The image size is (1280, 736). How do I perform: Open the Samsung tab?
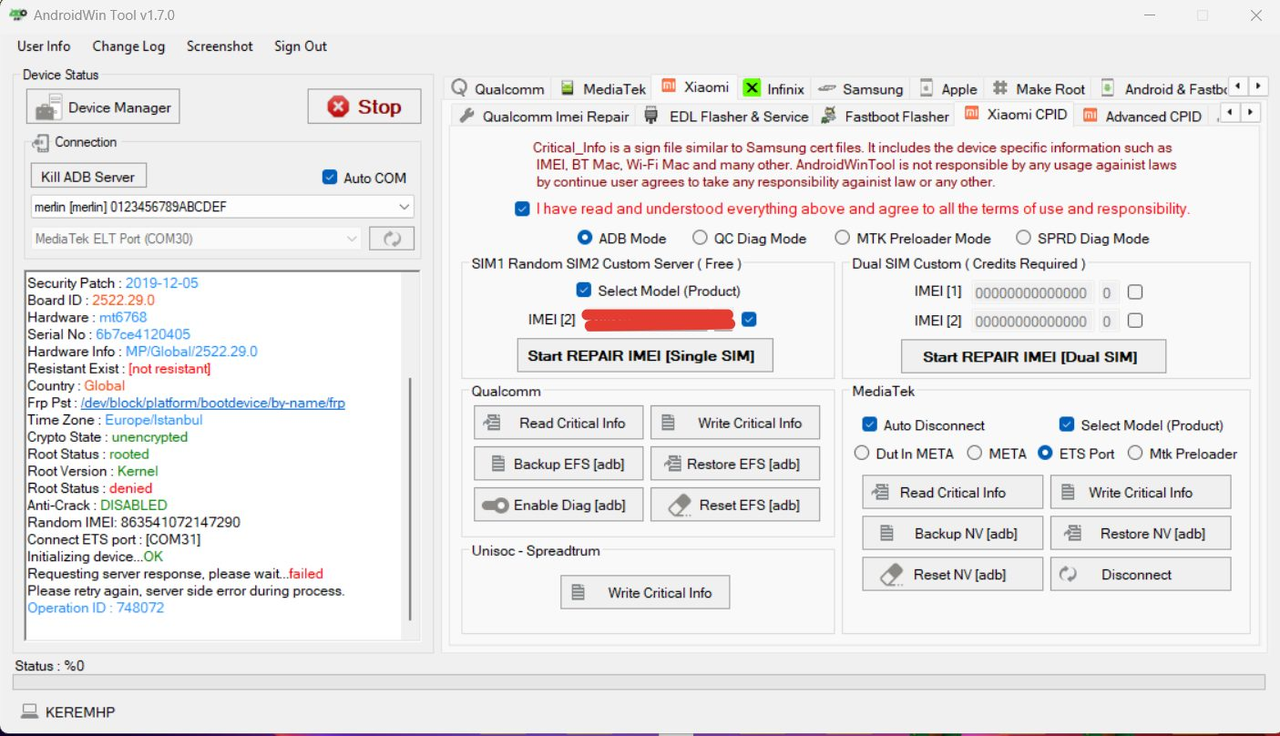pos(861,88)
